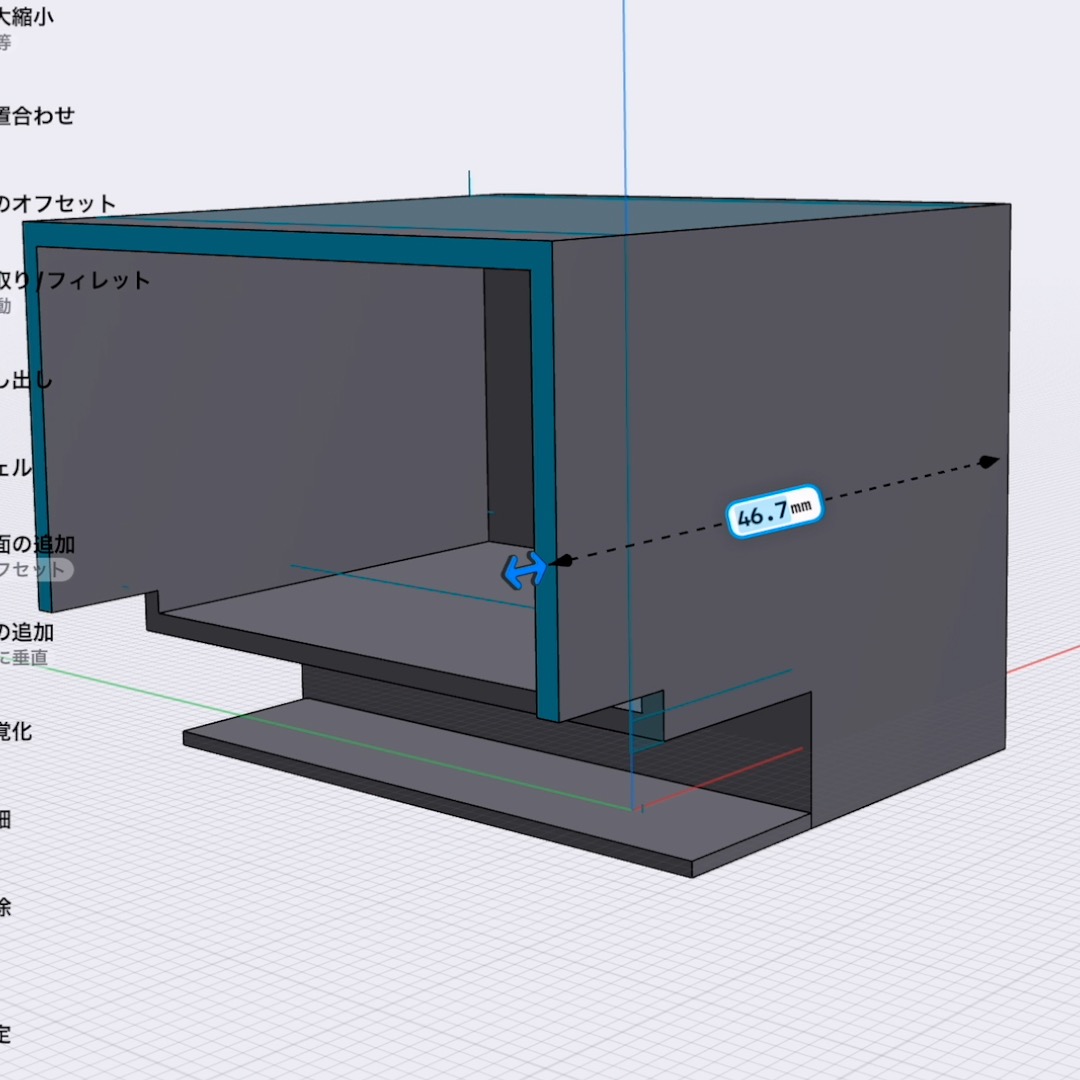Open the 面のオフセット face offset tool

58,204
